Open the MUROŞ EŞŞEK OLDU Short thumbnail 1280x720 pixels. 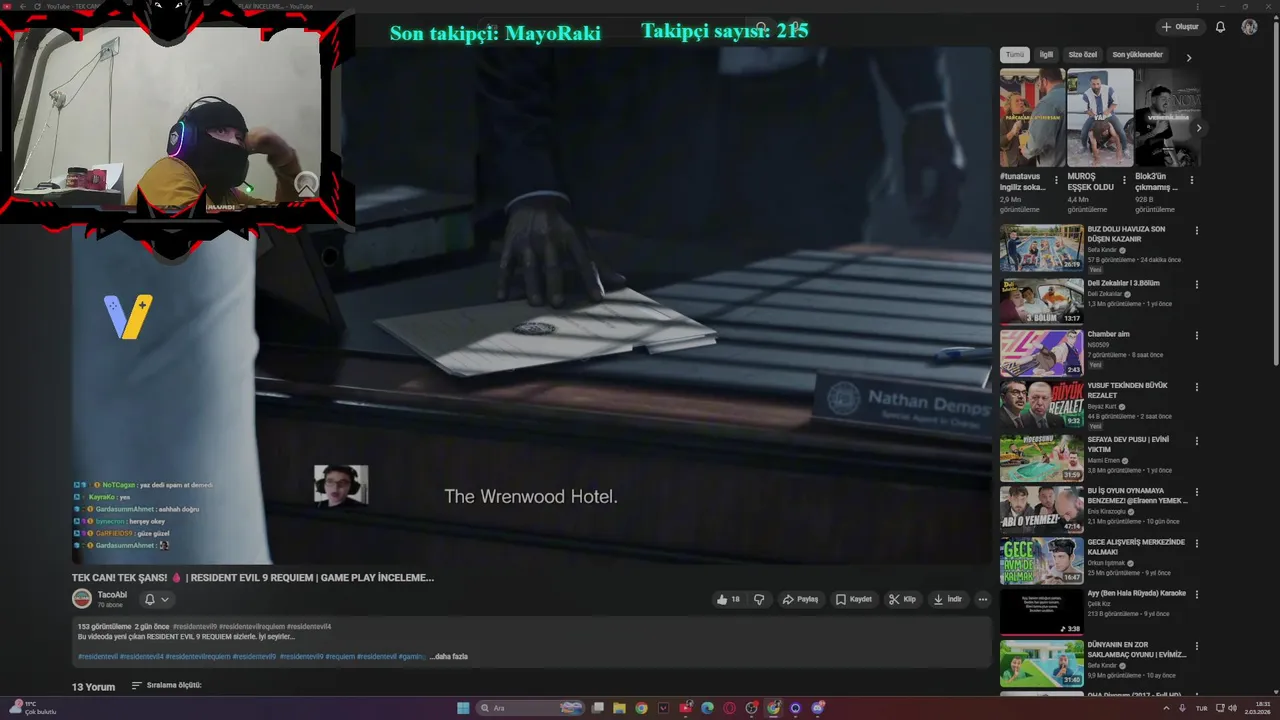(x=1100, y=117)
